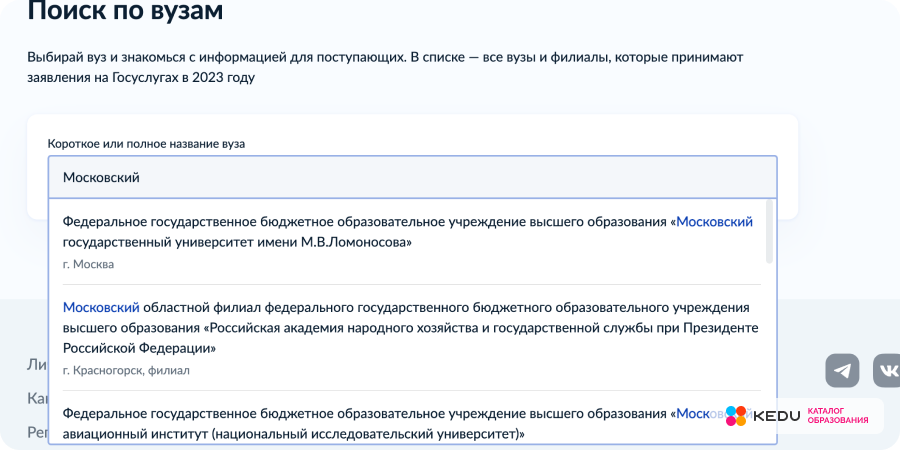Click the 'Поиск по вузам' heading
Image resolution: width=900 pixels, height=450 pixels.
(x=125, y=12)
